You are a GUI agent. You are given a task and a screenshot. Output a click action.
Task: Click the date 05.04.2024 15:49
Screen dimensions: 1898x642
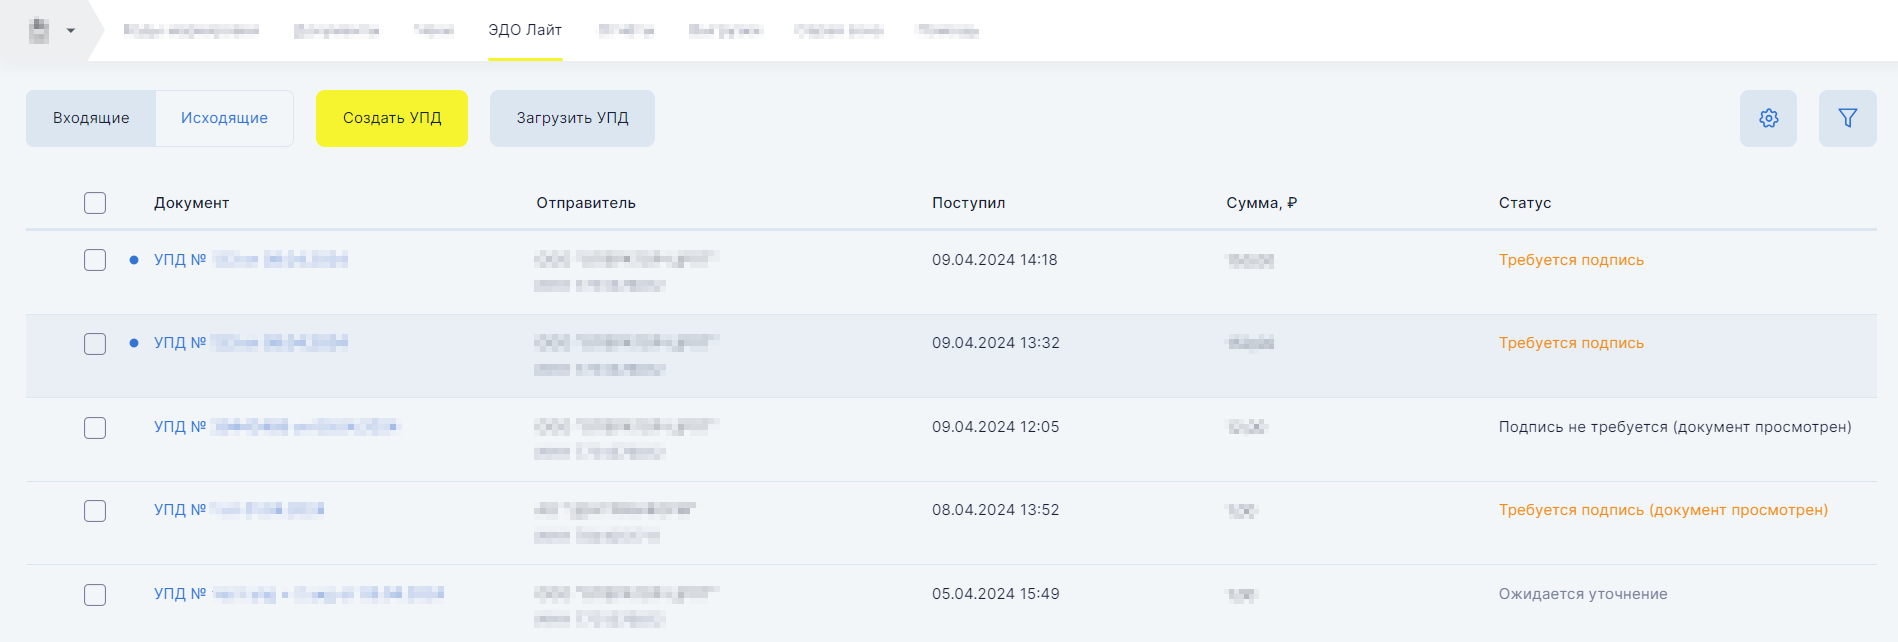pyautogui.click(x=996, y=594)
